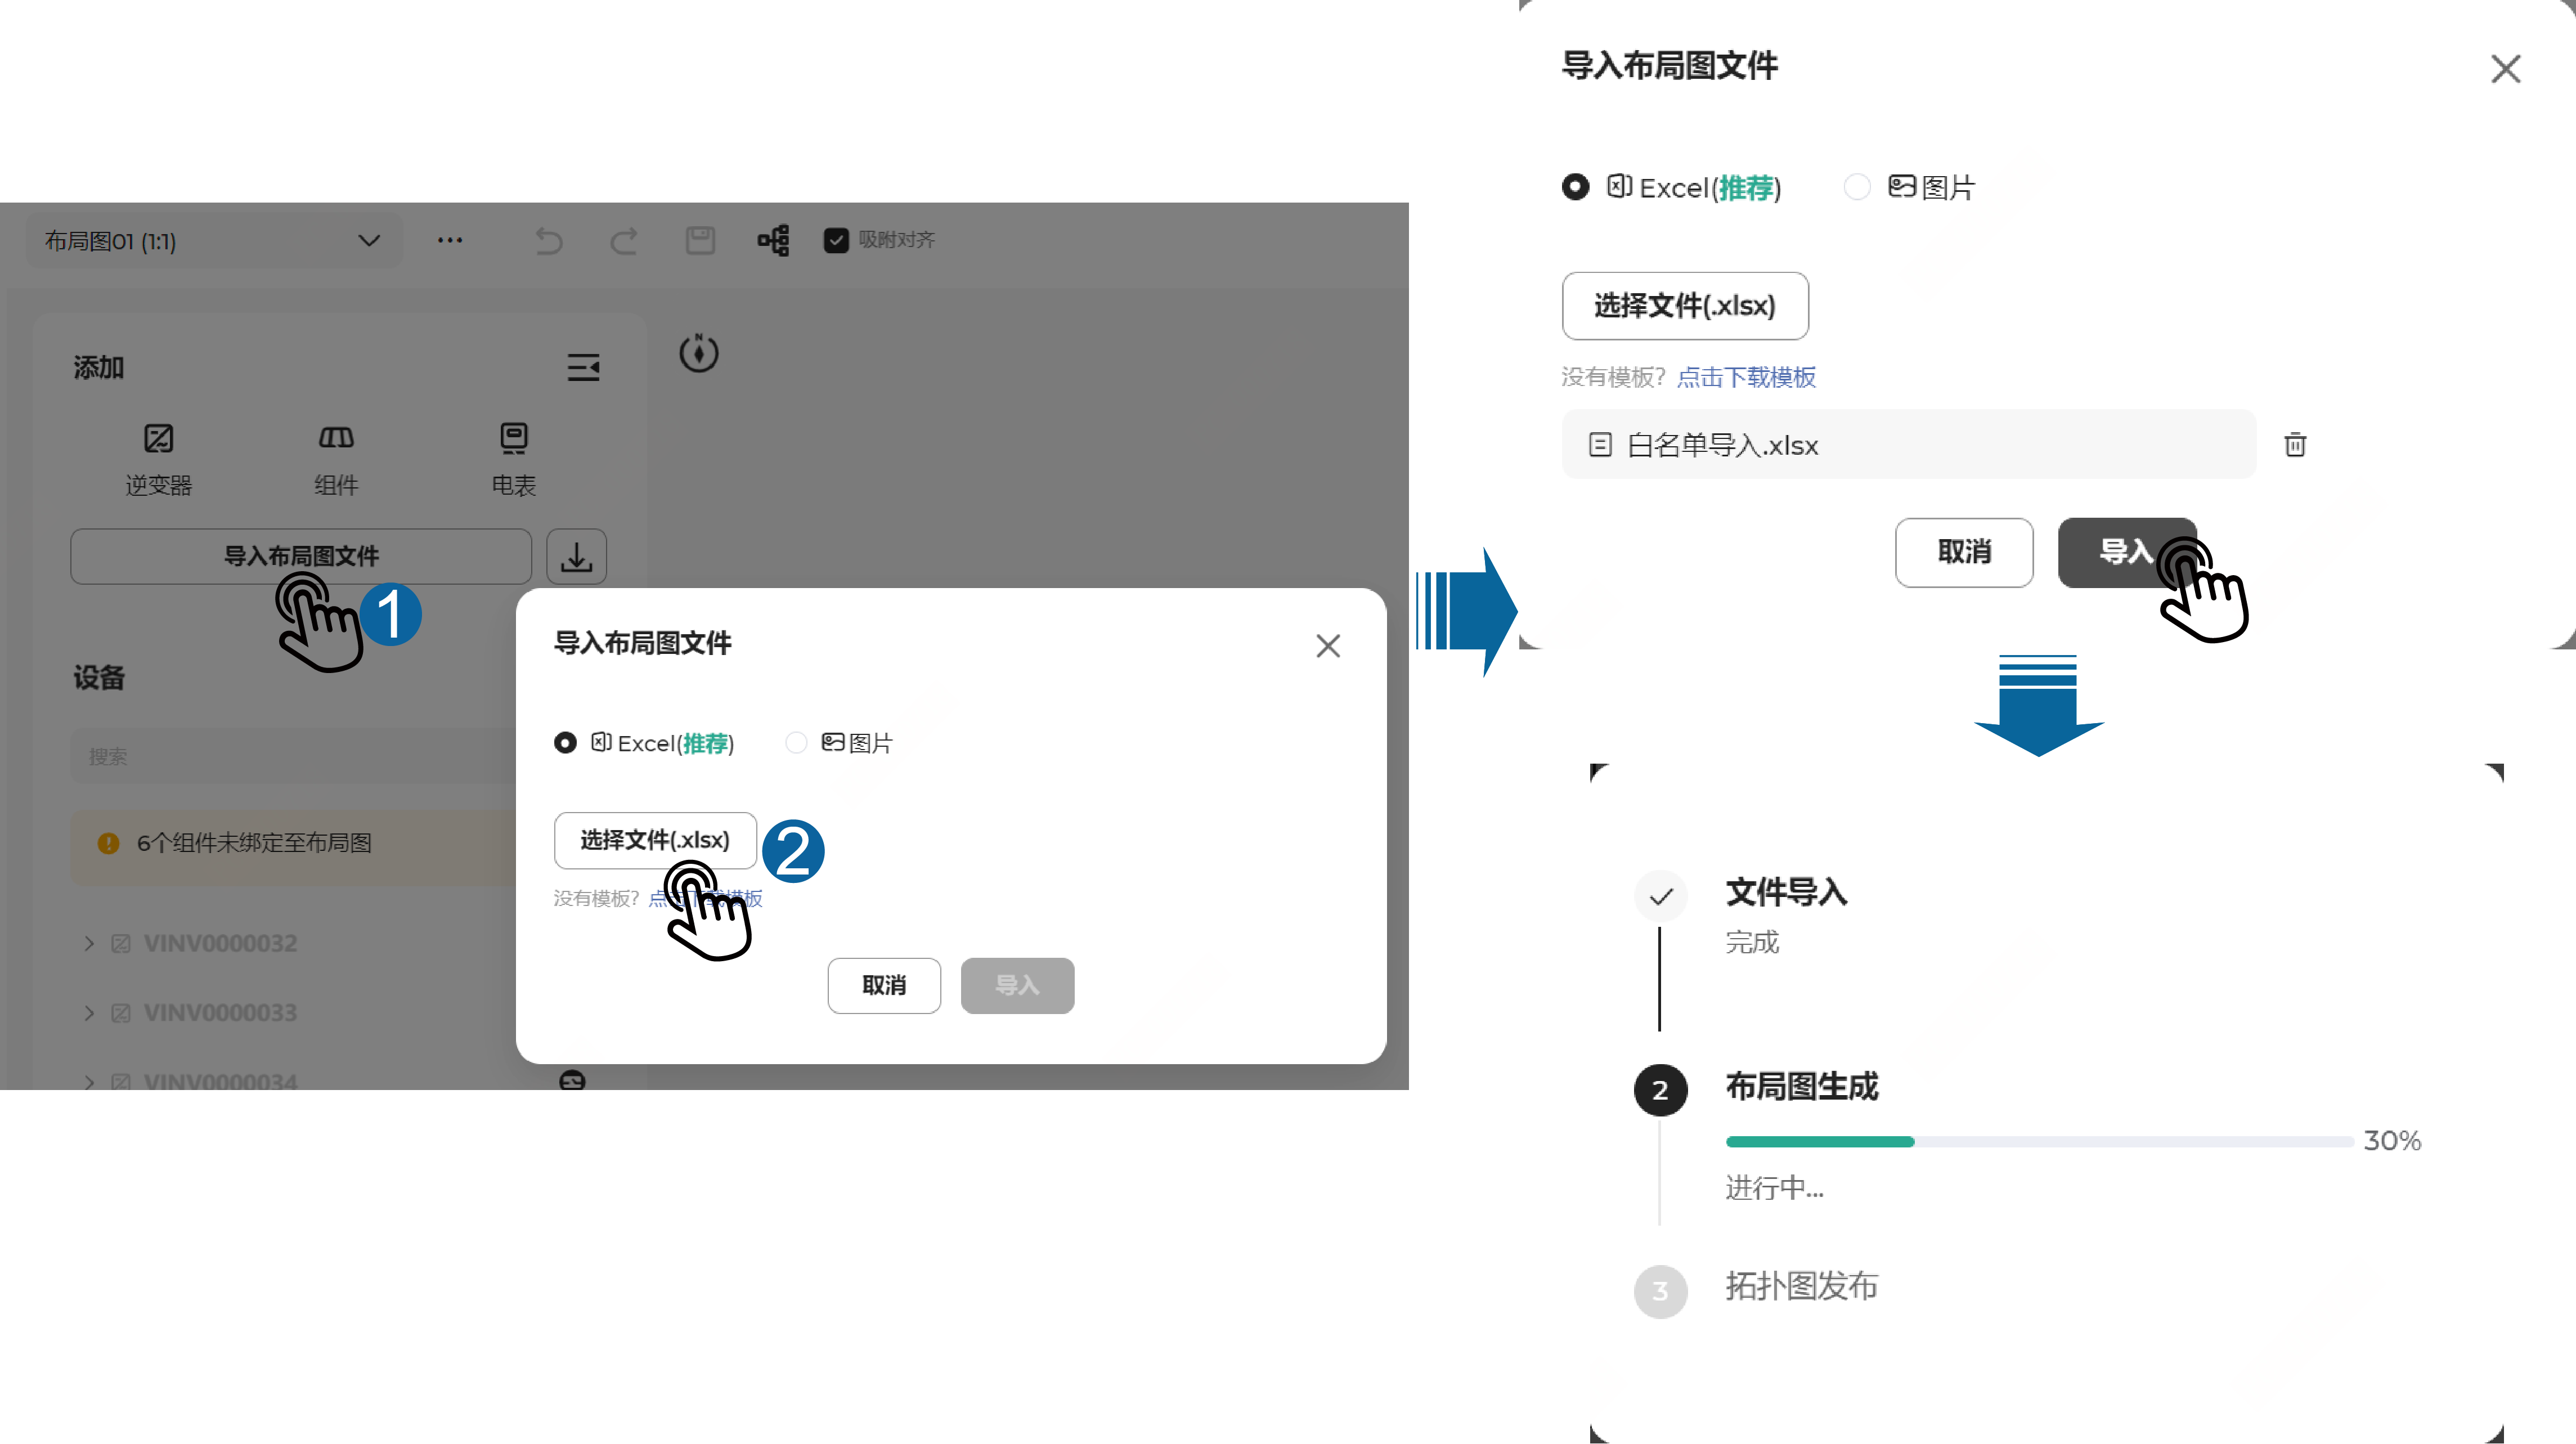Add a meter (电表) icon

[x=513, y=439]
